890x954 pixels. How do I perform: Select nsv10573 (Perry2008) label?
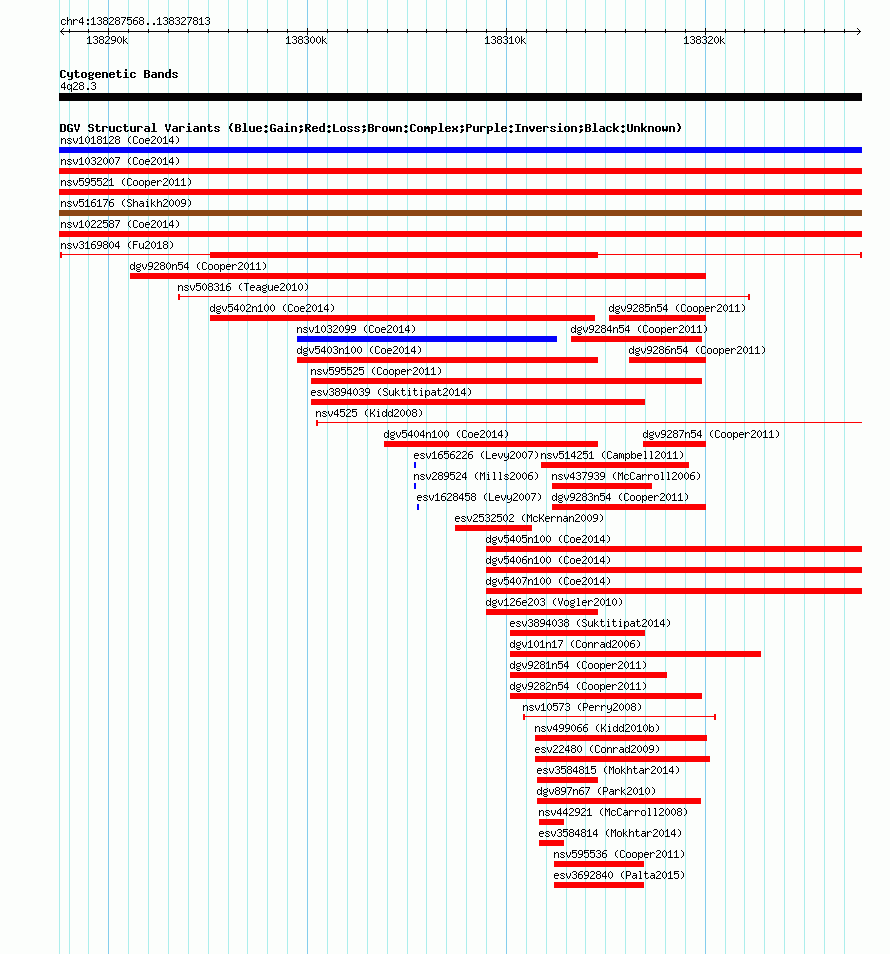tap(582, 707)
